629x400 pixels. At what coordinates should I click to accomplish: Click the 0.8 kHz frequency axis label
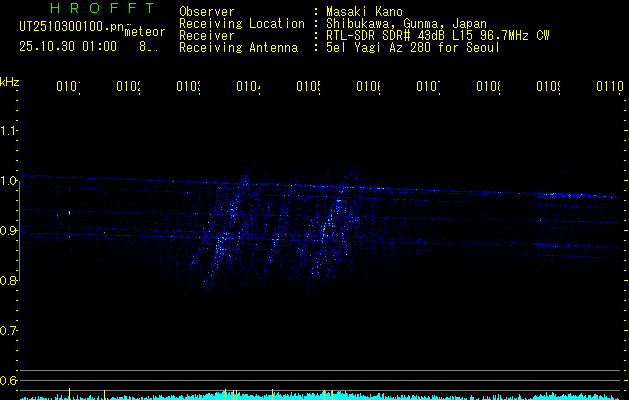[9, 281]
